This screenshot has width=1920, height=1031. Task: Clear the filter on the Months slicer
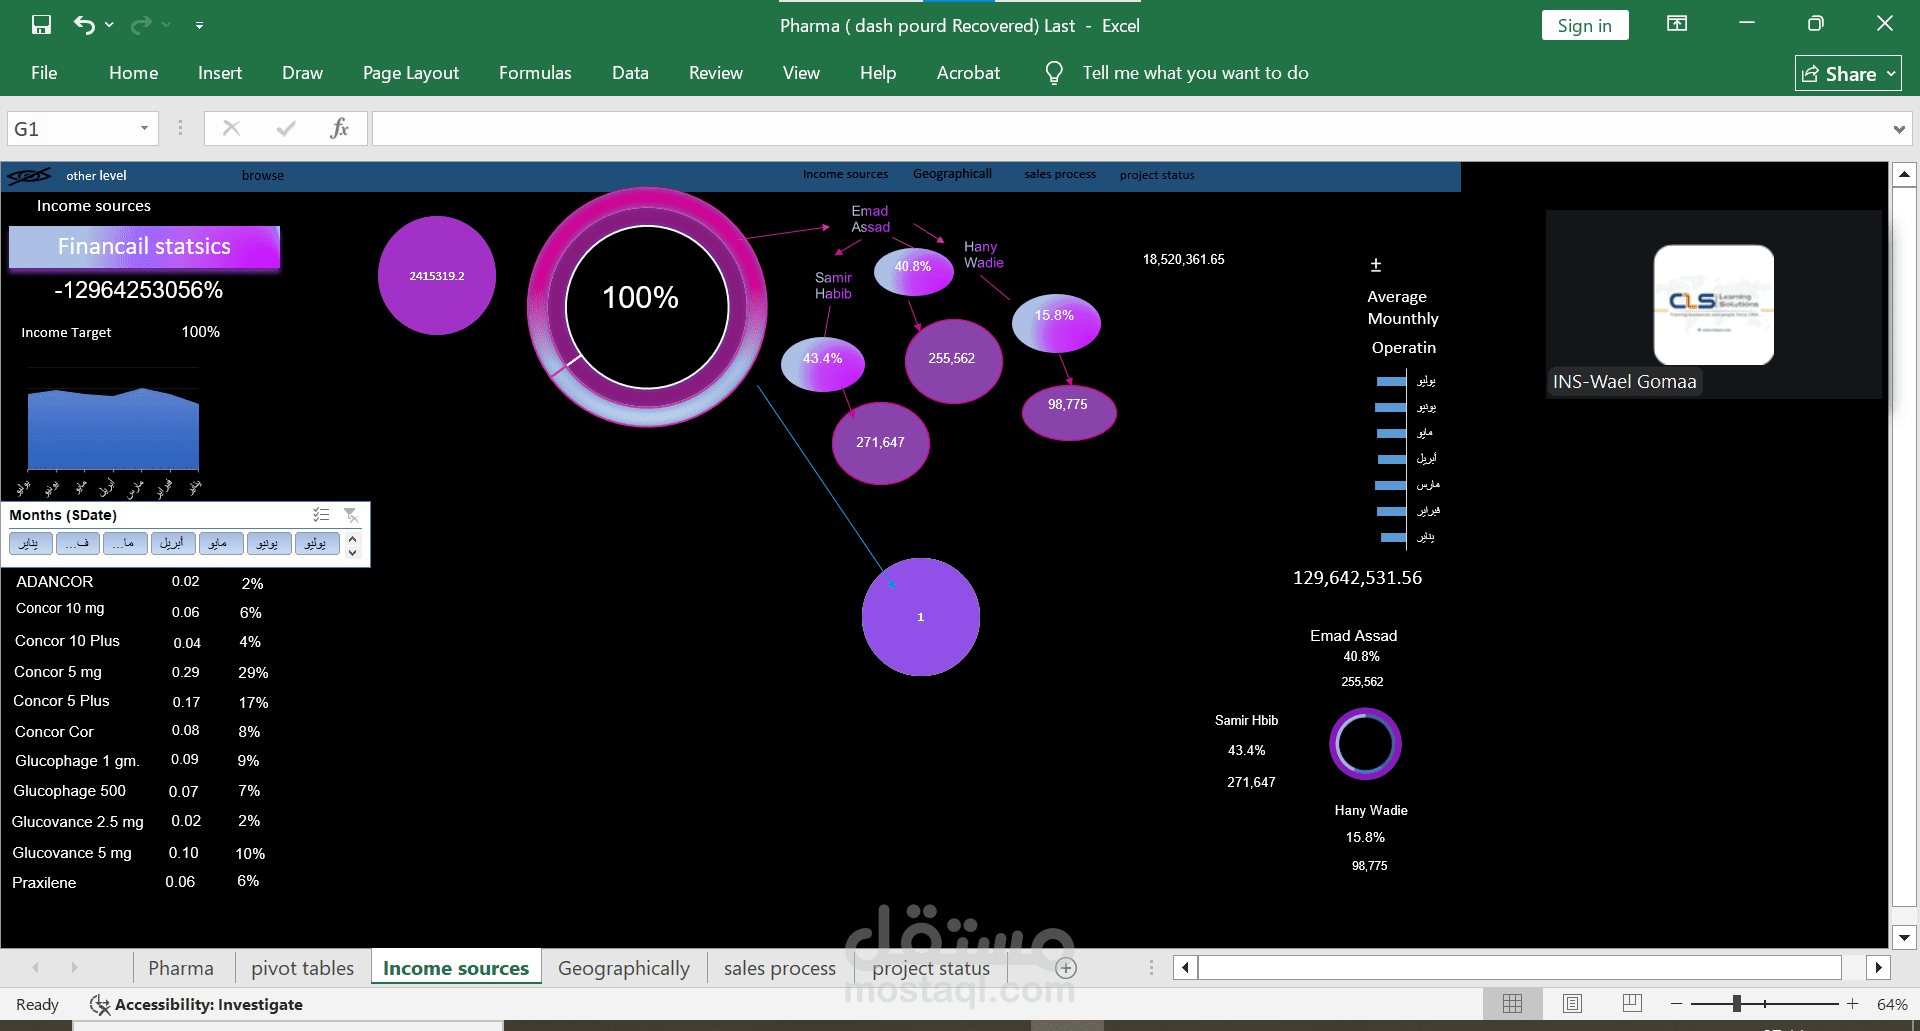tap(350, 514)
